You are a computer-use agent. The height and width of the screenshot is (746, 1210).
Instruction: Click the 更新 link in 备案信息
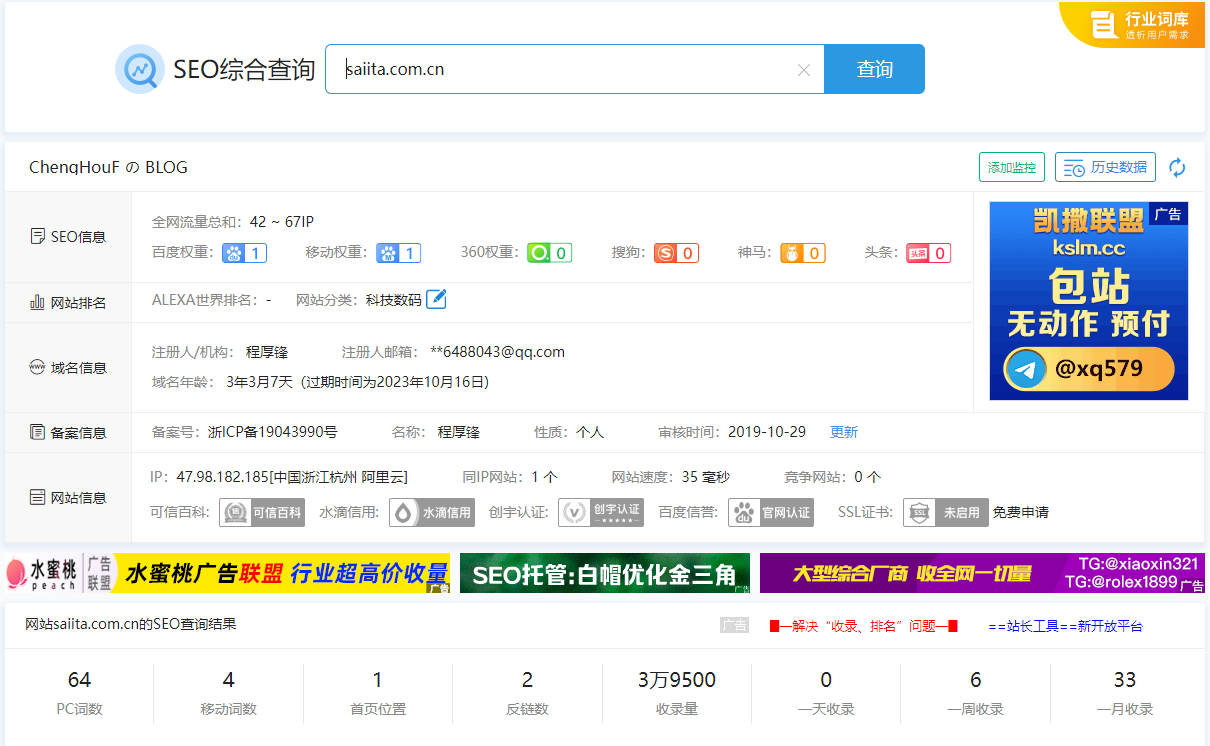click(843, 432)
